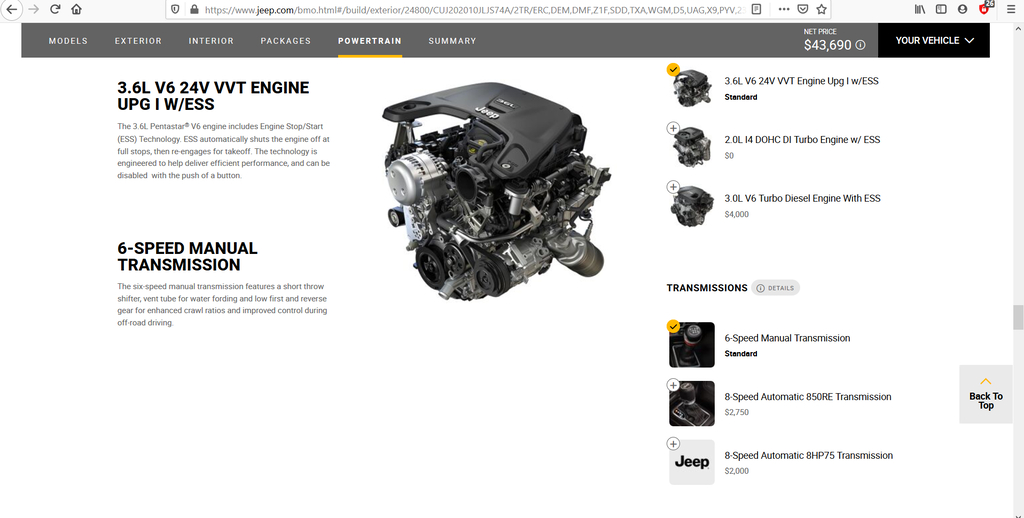This screenshot has width=1024, height=518.
Task: Go to the Summary step
Action: point(452,40)
